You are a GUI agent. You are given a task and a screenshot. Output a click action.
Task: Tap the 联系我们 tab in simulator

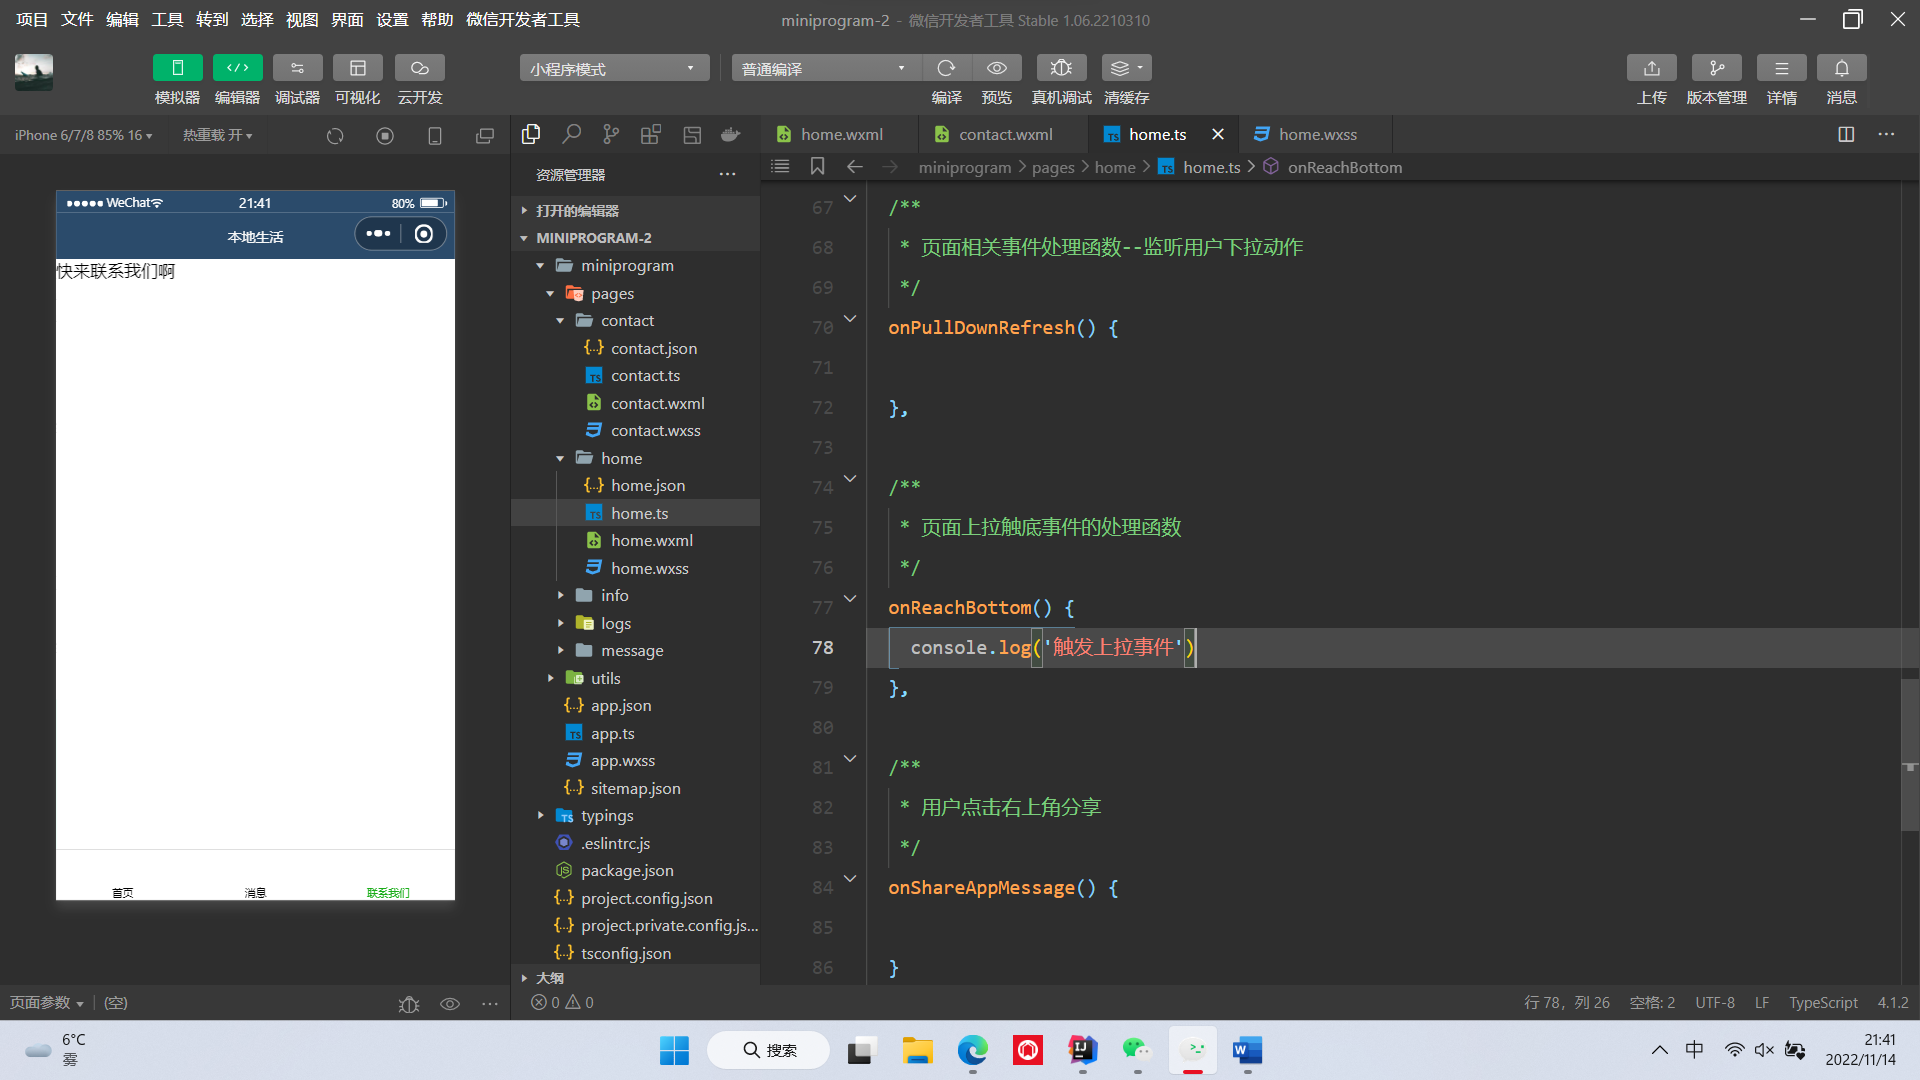[x=388, y=888]
